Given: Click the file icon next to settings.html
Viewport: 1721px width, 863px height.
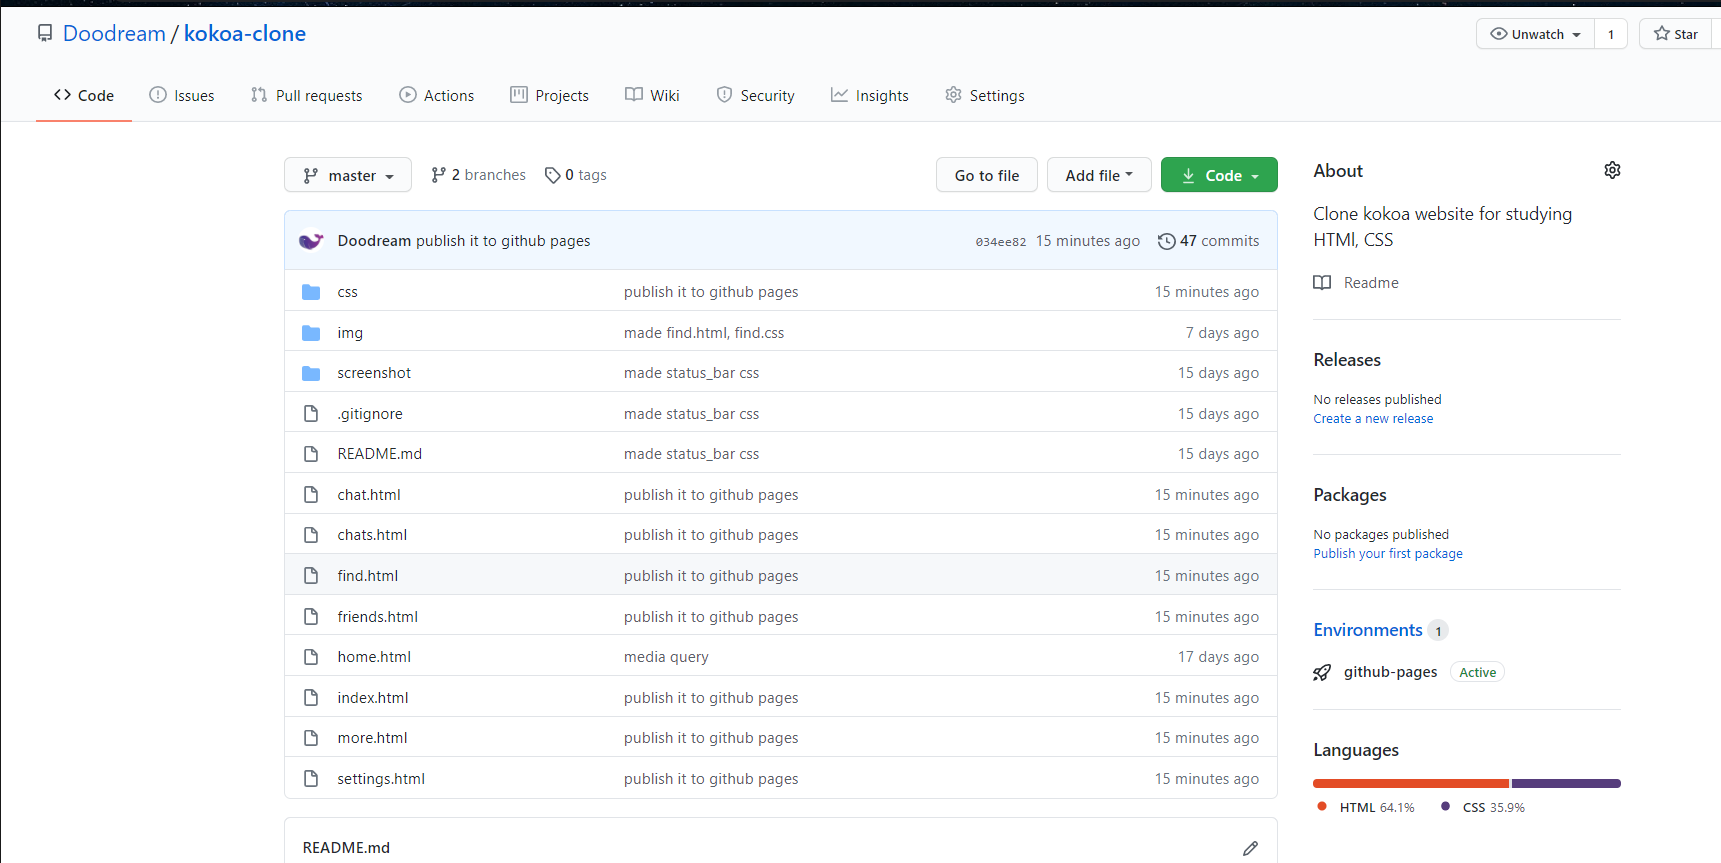Looking at the screenshot, I should 311,779.
